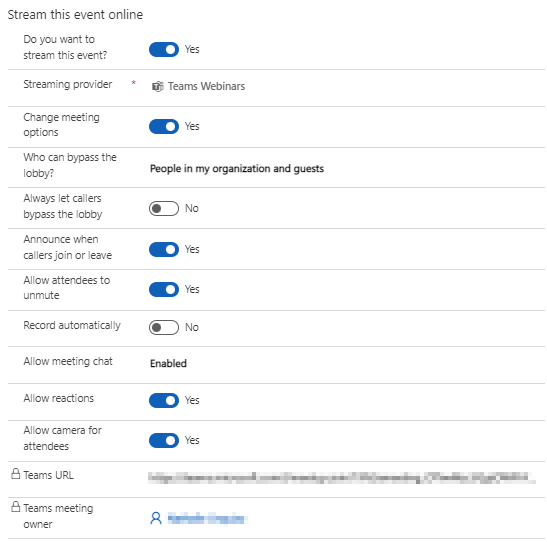Viewport: 547px width, 542px height.
Task: Click the Streaming provider field label
Action: point(68,84)
